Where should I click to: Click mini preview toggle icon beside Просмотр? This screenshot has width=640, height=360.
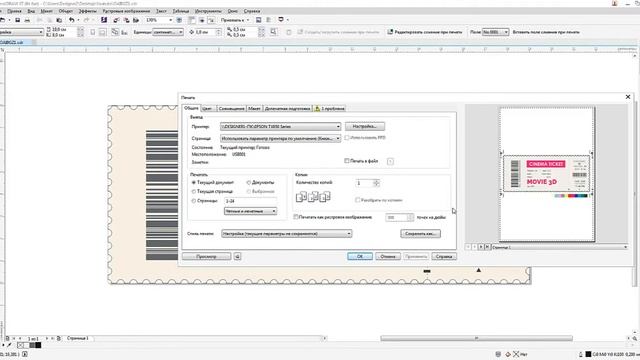pyautogui.click(x=237, y=256)
